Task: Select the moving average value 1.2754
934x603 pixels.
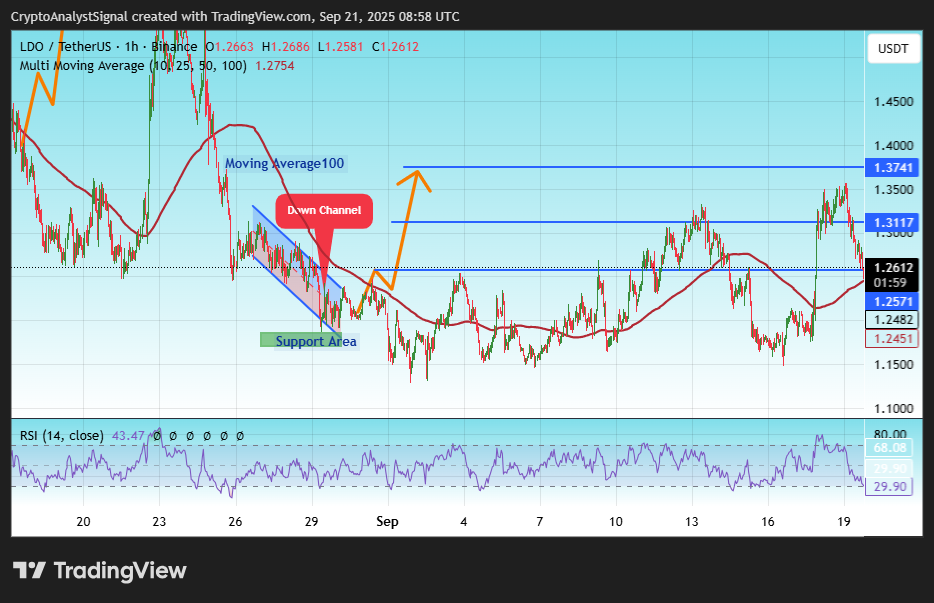Action: pyautogui.click(x=275, y=66)
